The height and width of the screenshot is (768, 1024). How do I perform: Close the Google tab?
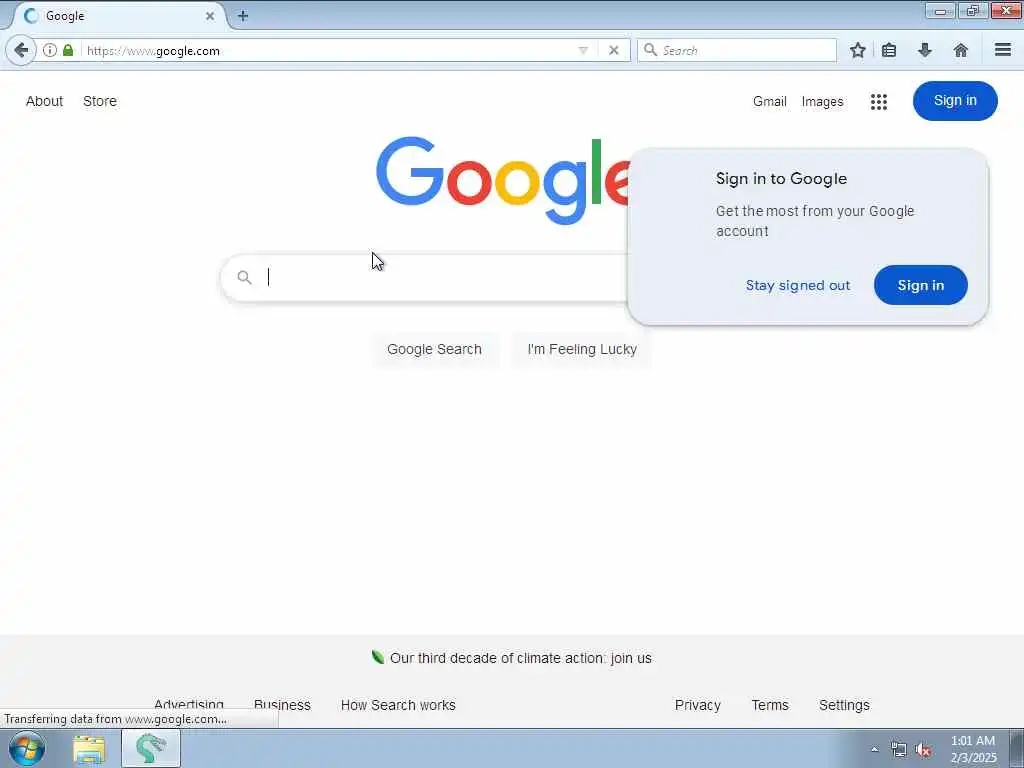210,16
